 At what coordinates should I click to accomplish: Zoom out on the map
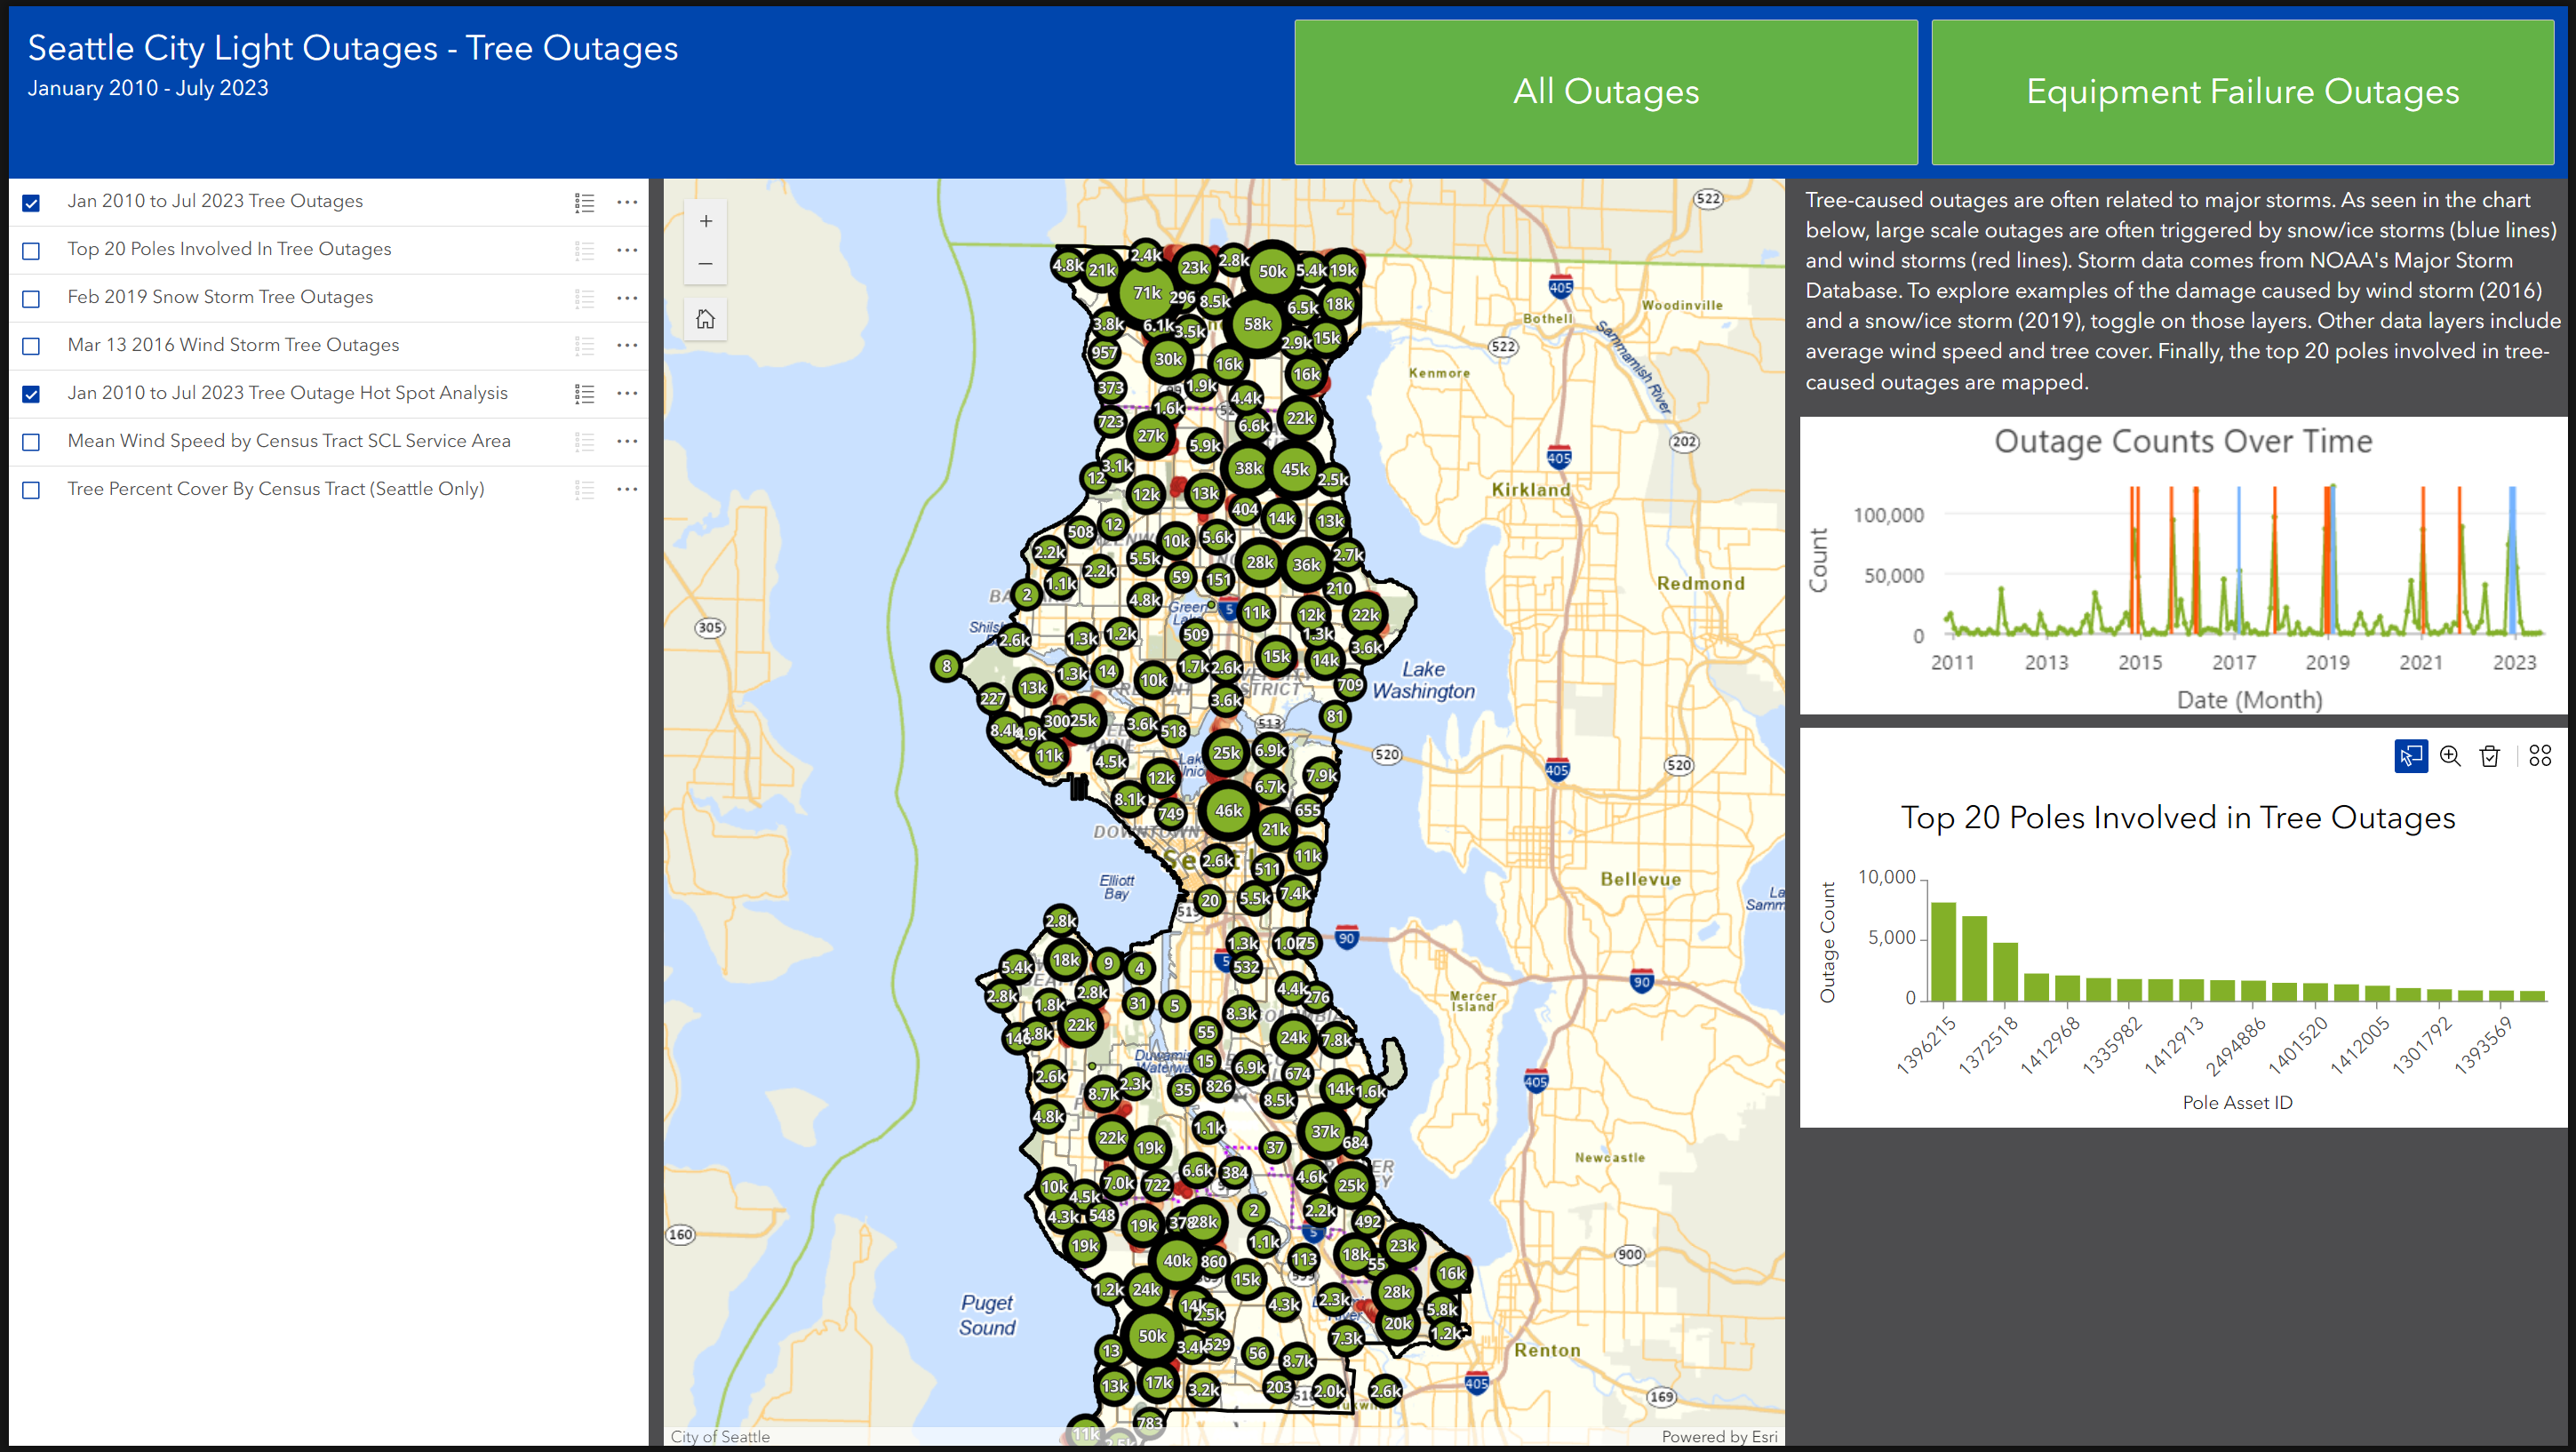(706, 264)
